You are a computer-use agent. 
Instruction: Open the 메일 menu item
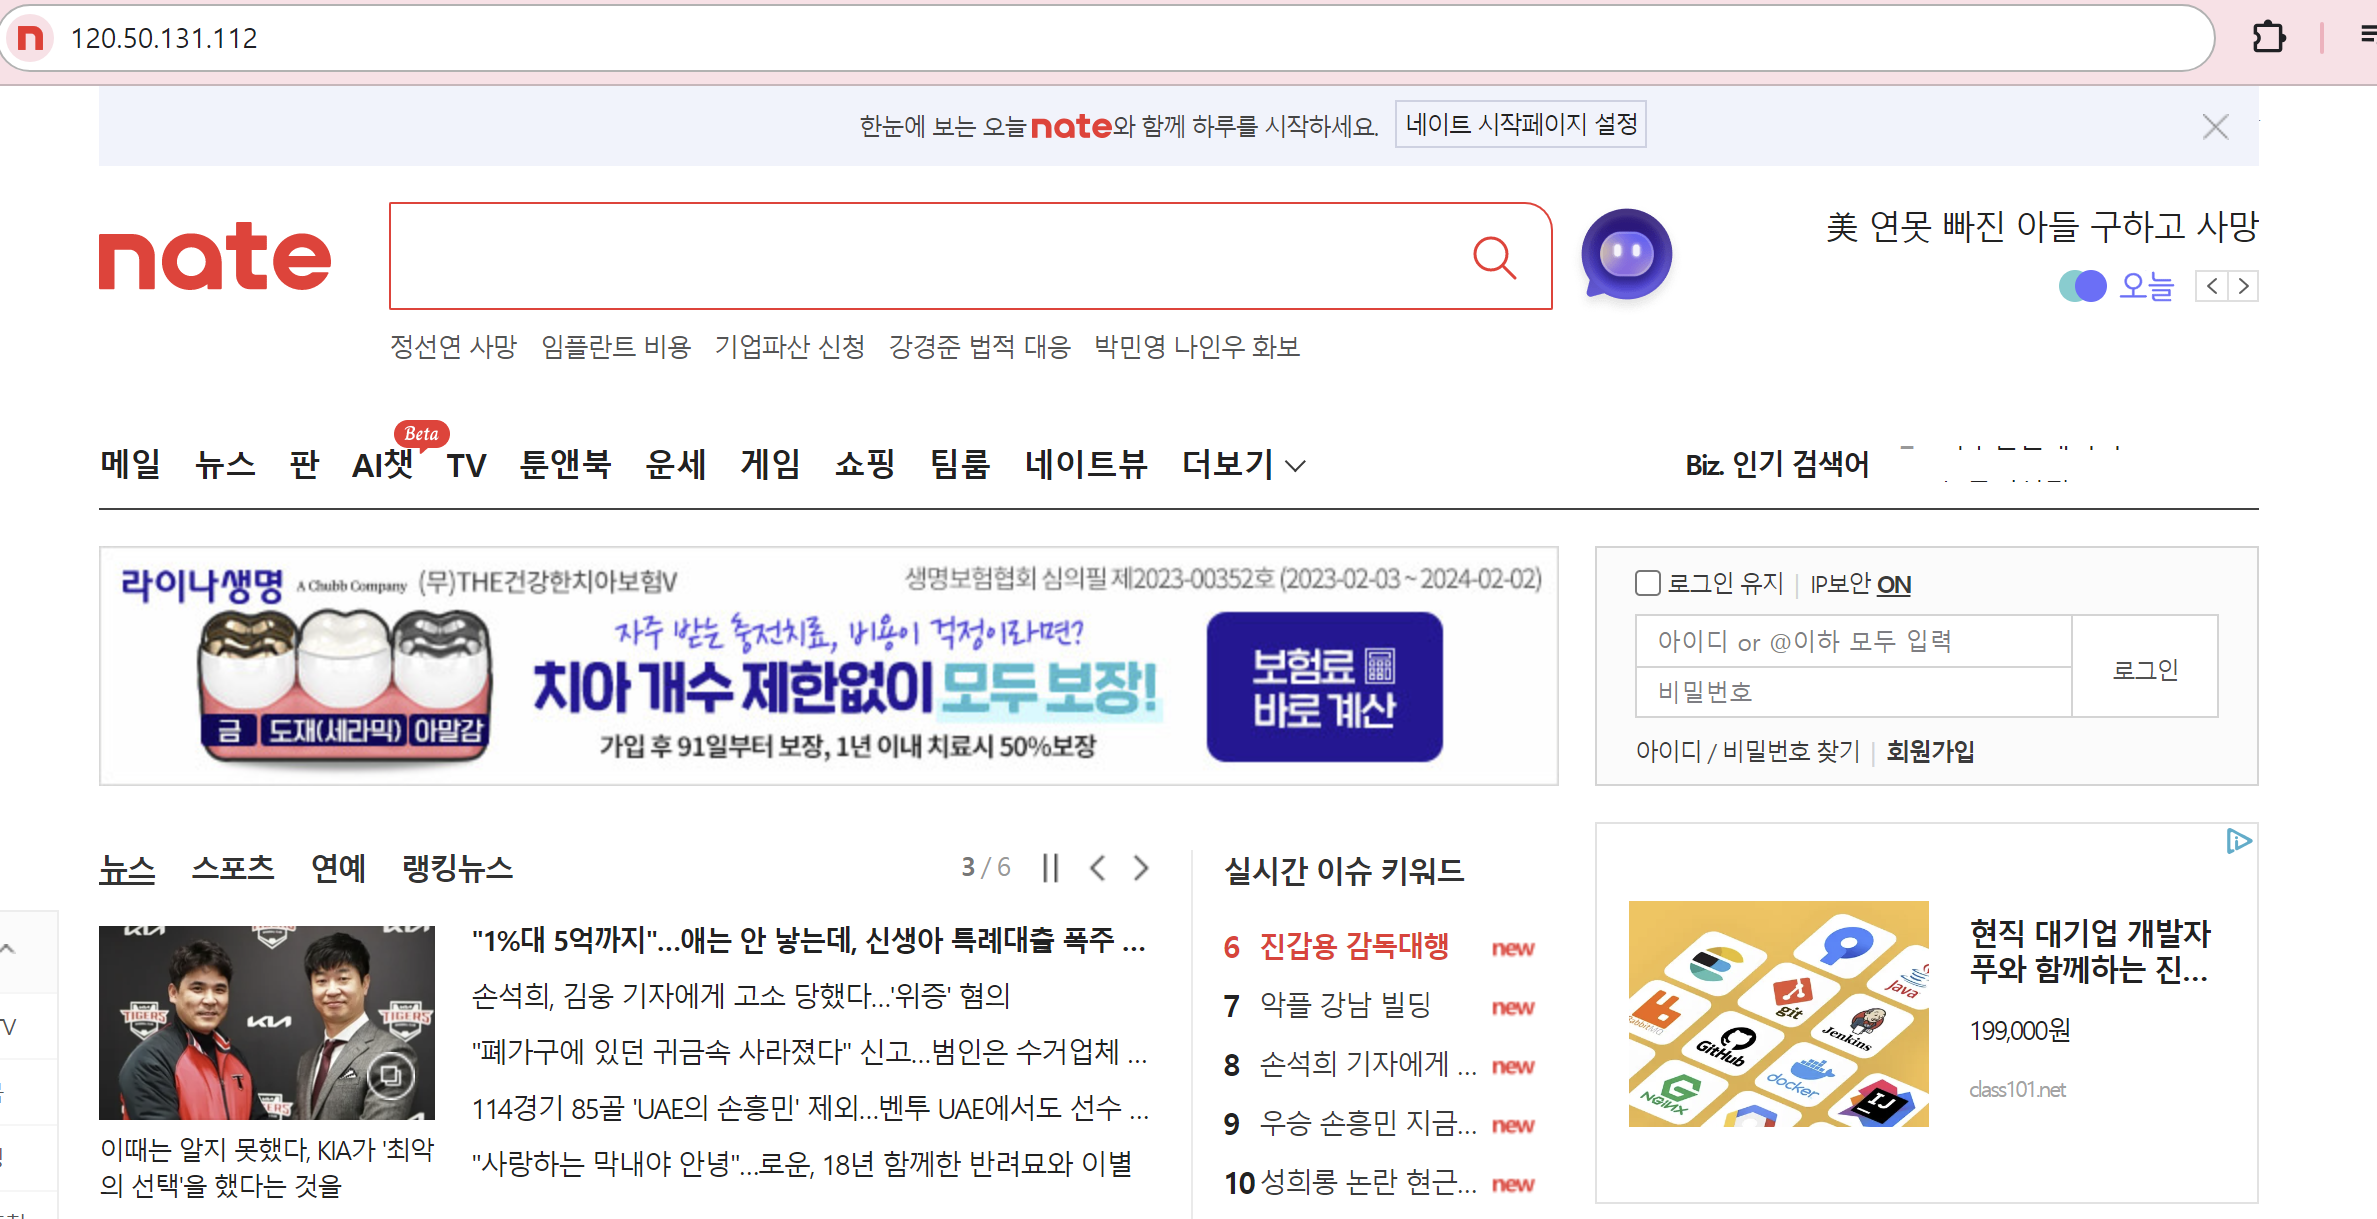coord(130,465)
